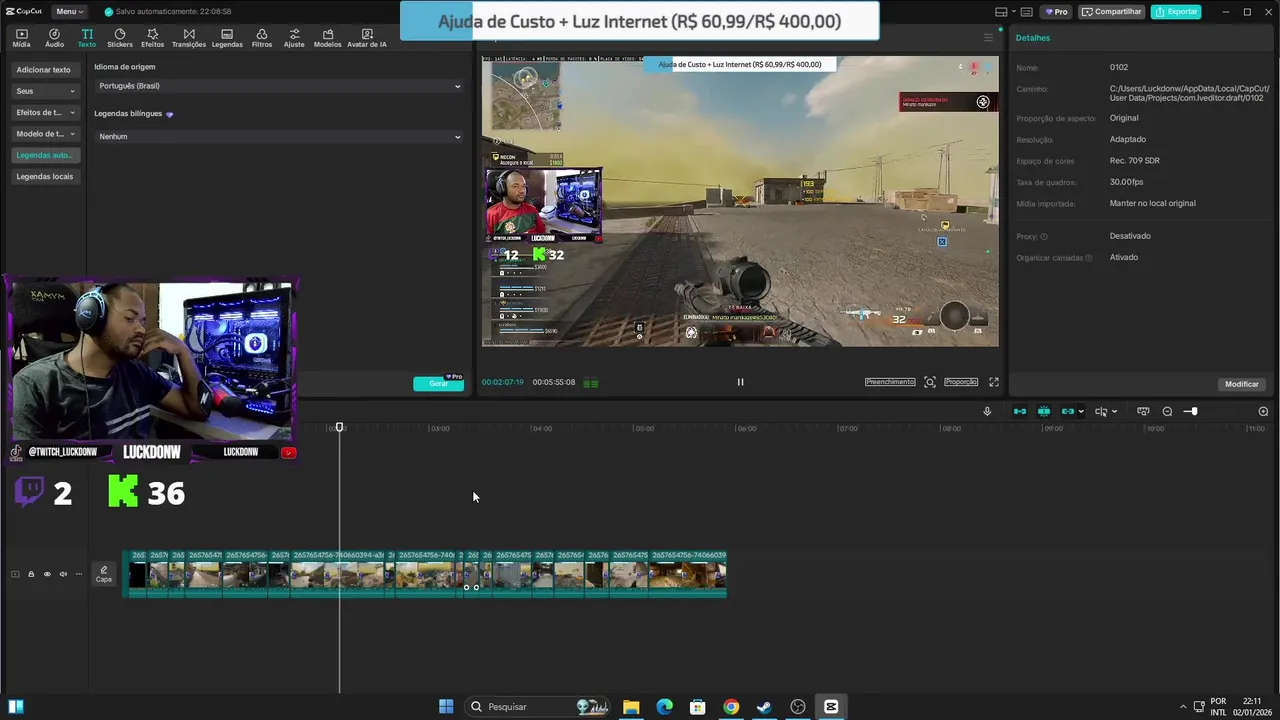Click the zoom-to-fit timeline icon
Image resolution: width=1280 pixels, height=720 pixels.
1143,412
